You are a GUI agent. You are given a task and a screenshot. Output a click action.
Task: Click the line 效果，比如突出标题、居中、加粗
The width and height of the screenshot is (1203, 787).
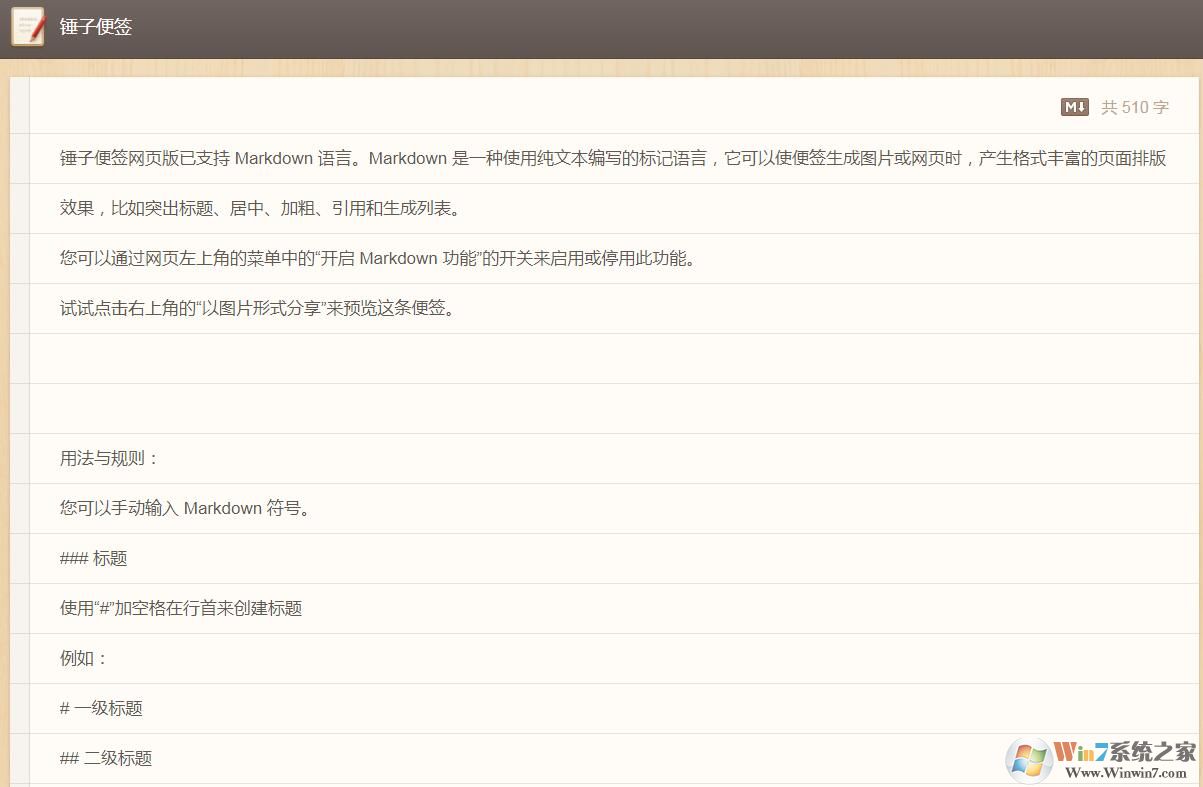pos(260,208)
